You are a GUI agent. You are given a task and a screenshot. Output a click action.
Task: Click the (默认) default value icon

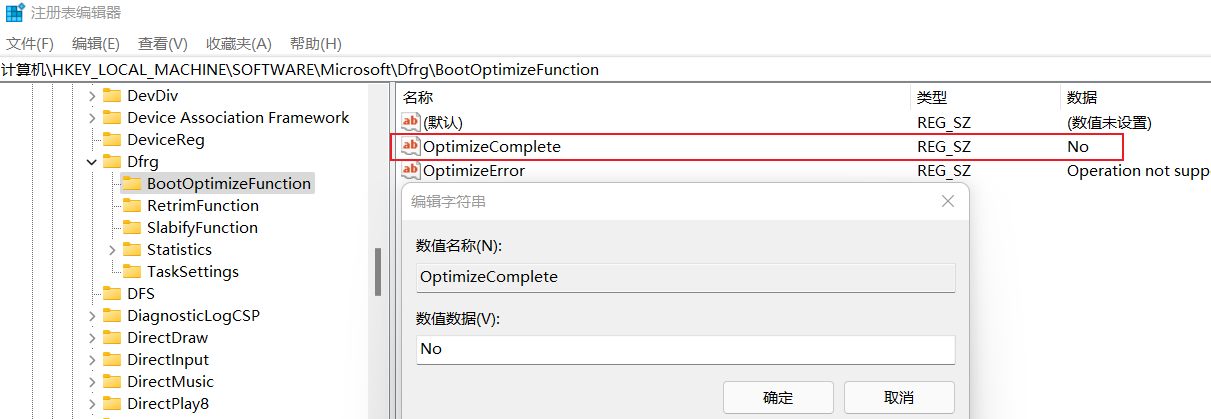[410, 123]
